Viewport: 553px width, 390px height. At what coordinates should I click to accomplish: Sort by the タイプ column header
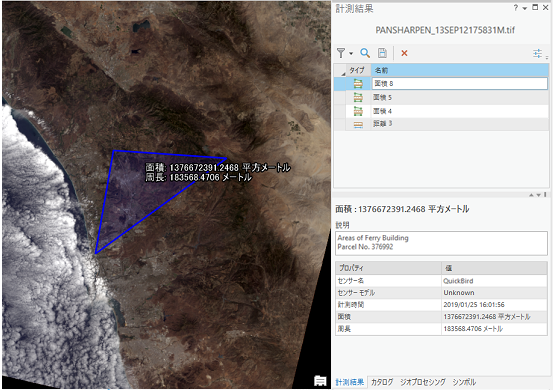(358, 70)
